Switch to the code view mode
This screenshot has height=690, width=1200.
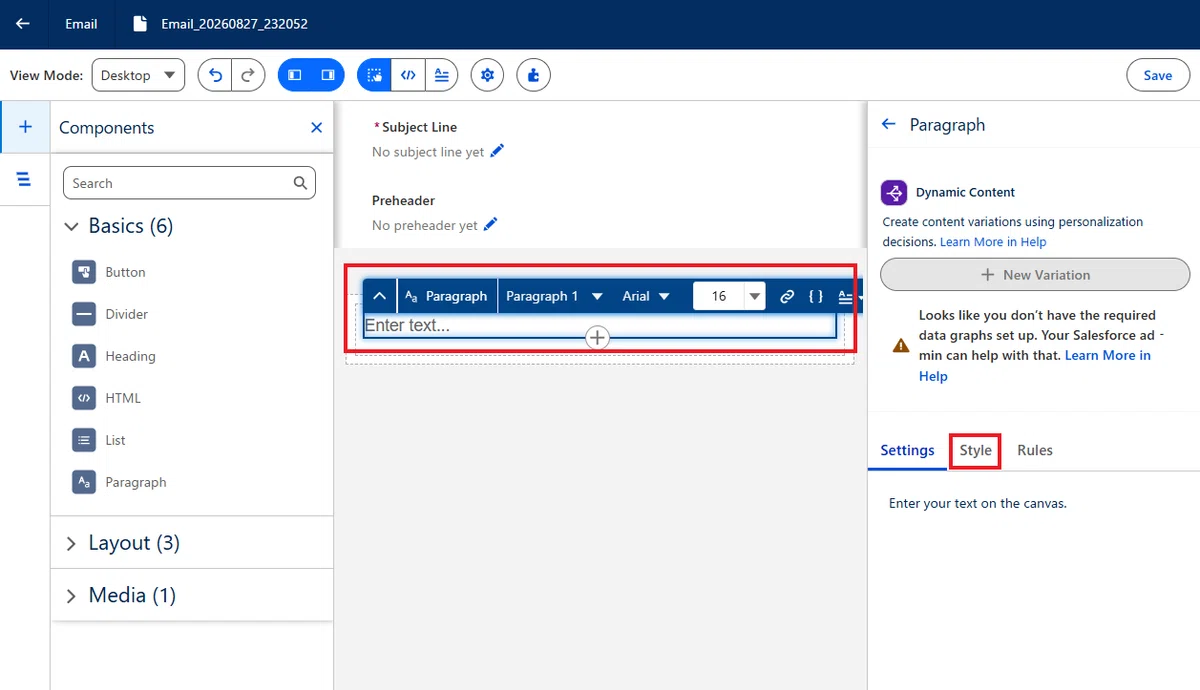(x=408, y=75)
